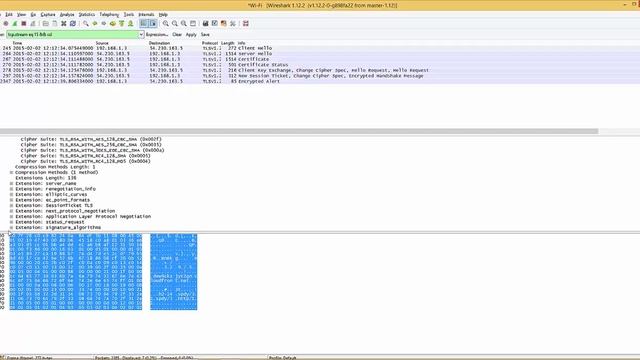Jump to the last packet
The image size is (640, 360).
pos(131,24)
